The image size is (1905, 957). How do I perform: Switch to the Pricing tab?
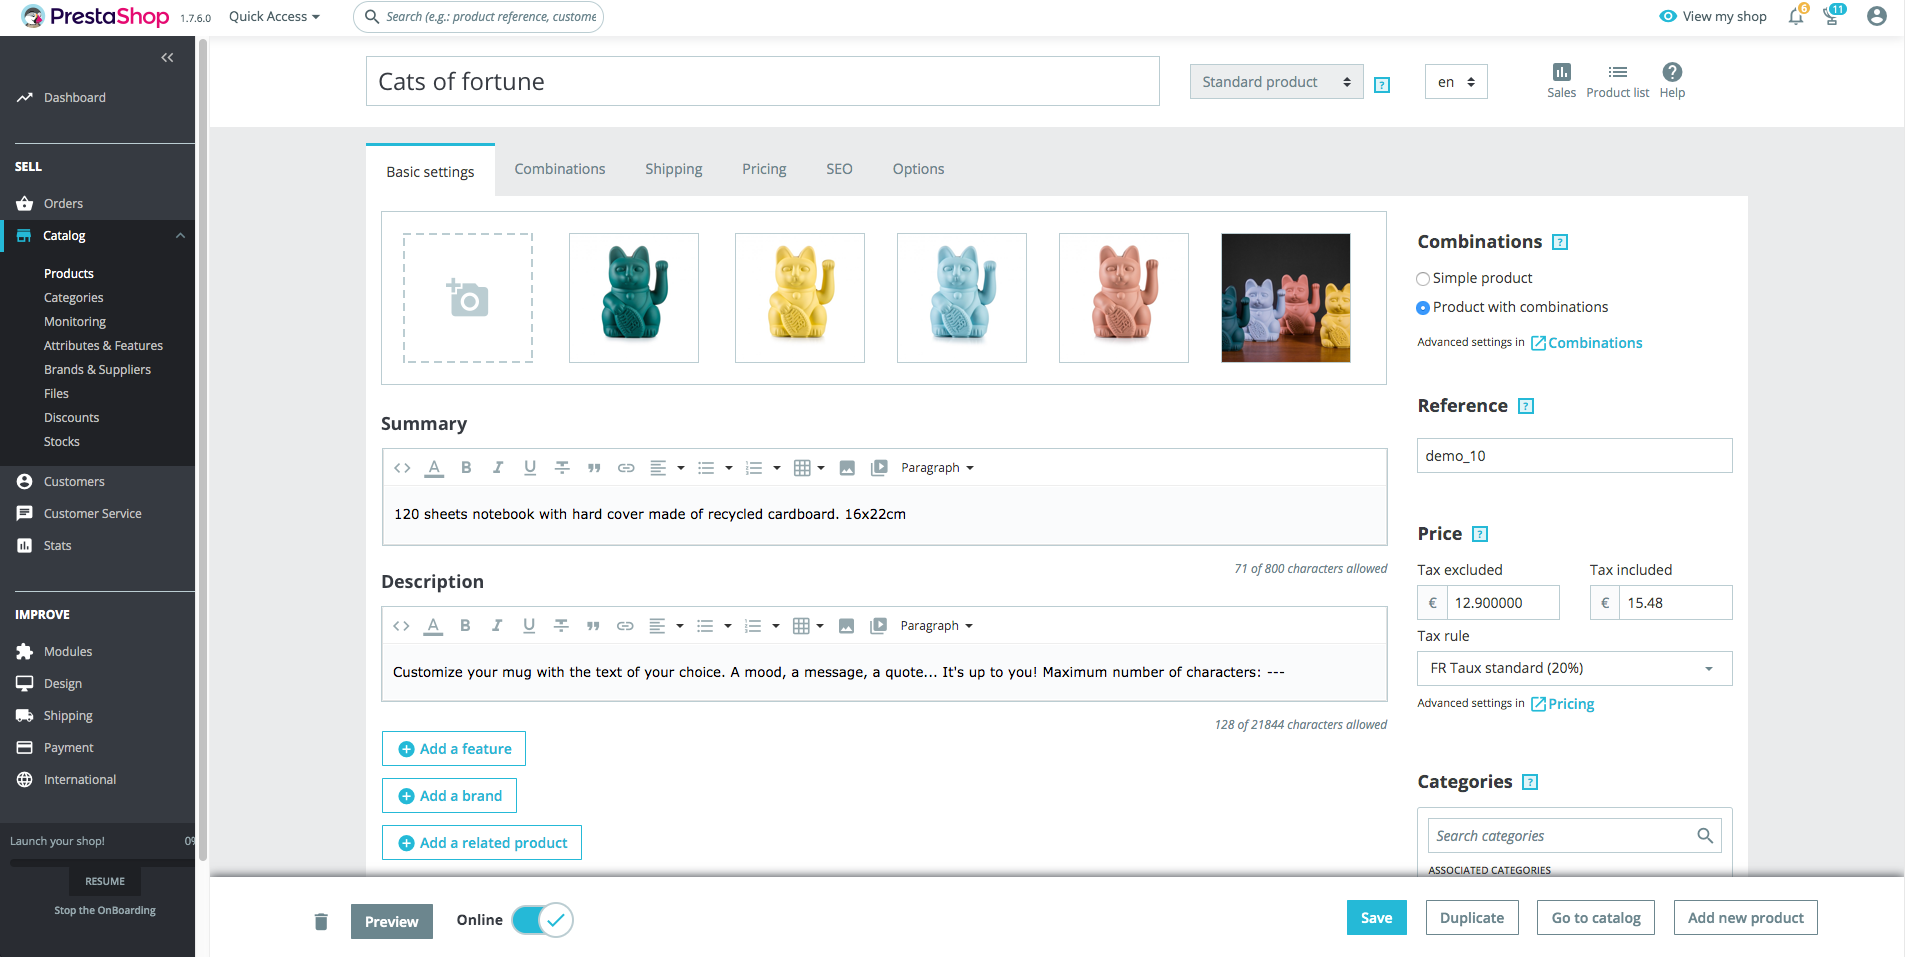764,169
